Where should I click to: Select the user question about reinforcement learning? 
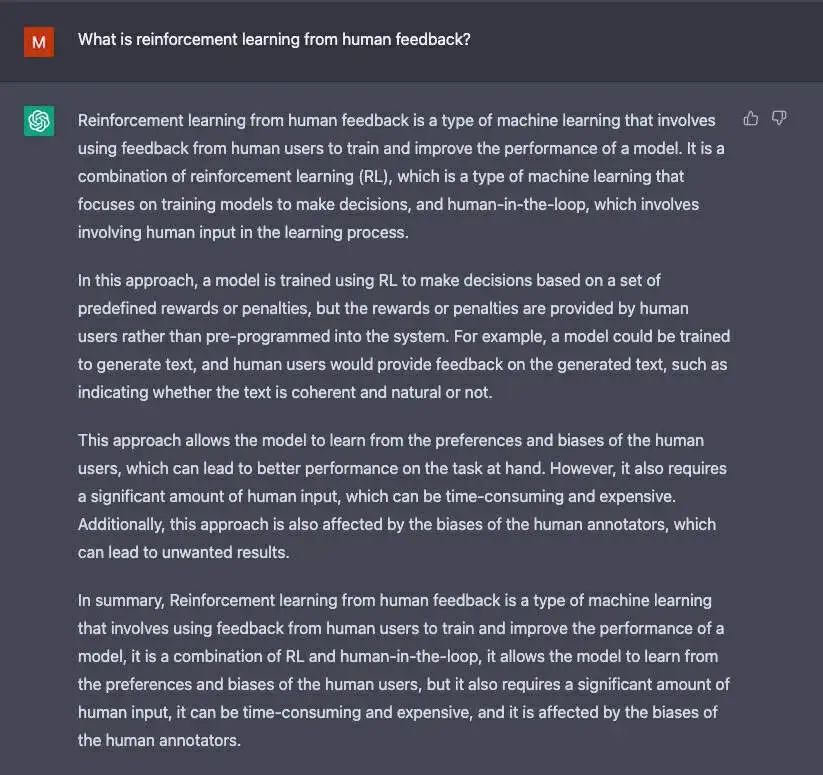(274, 39)
